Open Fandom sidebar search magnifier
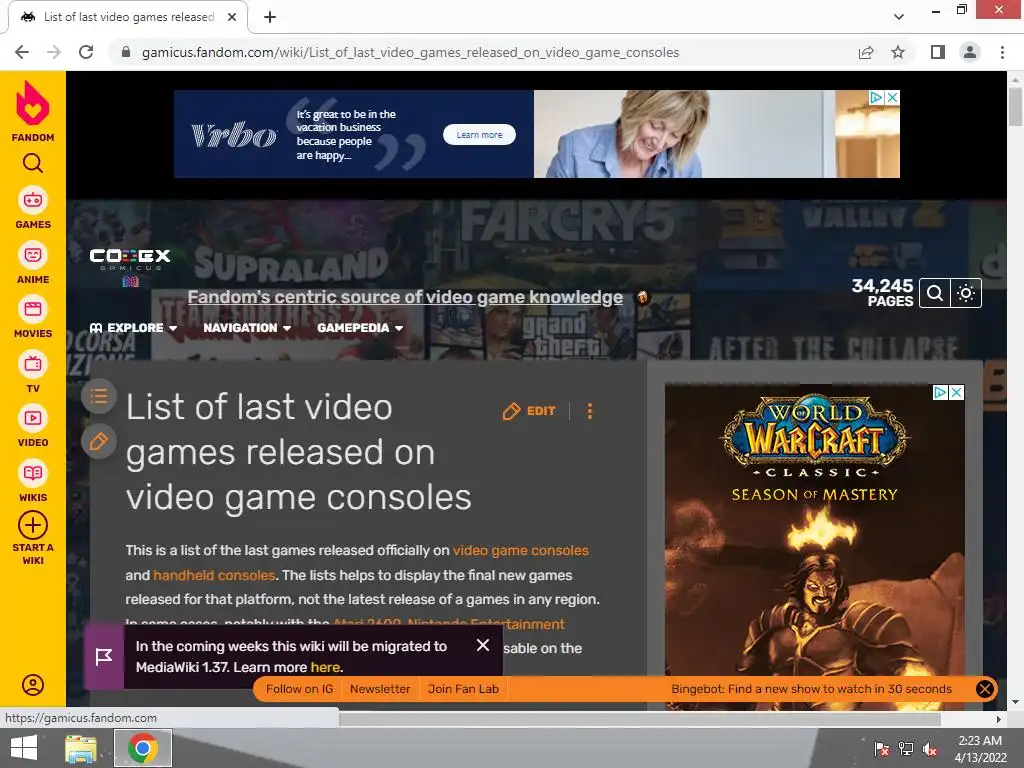This screenshot has height=768, width=1024. pos(33,163)
